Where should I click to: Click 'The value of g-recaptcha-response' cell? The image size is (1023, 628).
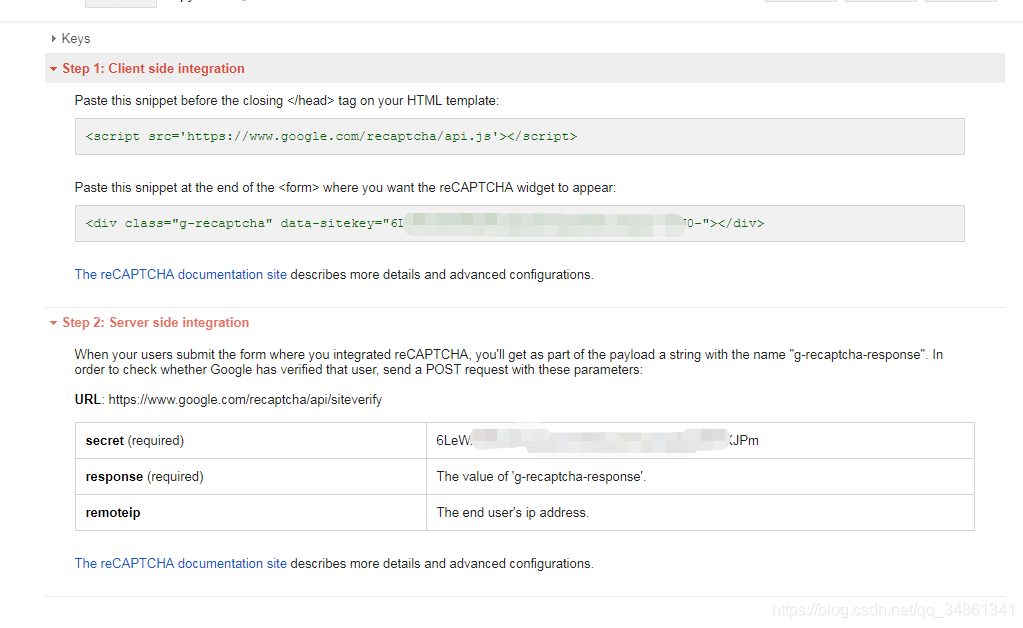point(700,476)
